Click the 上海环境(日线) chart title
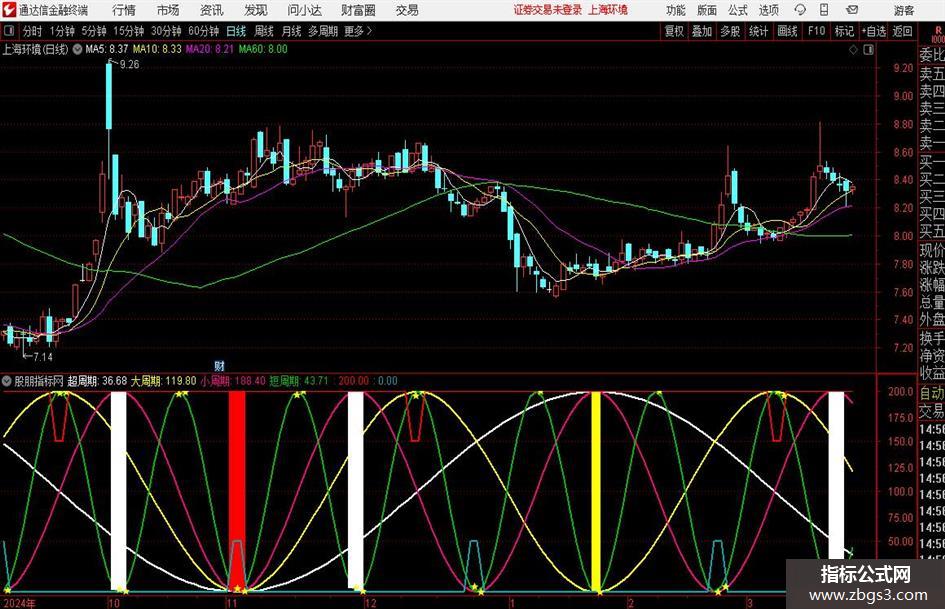Screen dimensions: 945x609 (x=35, y=49)
